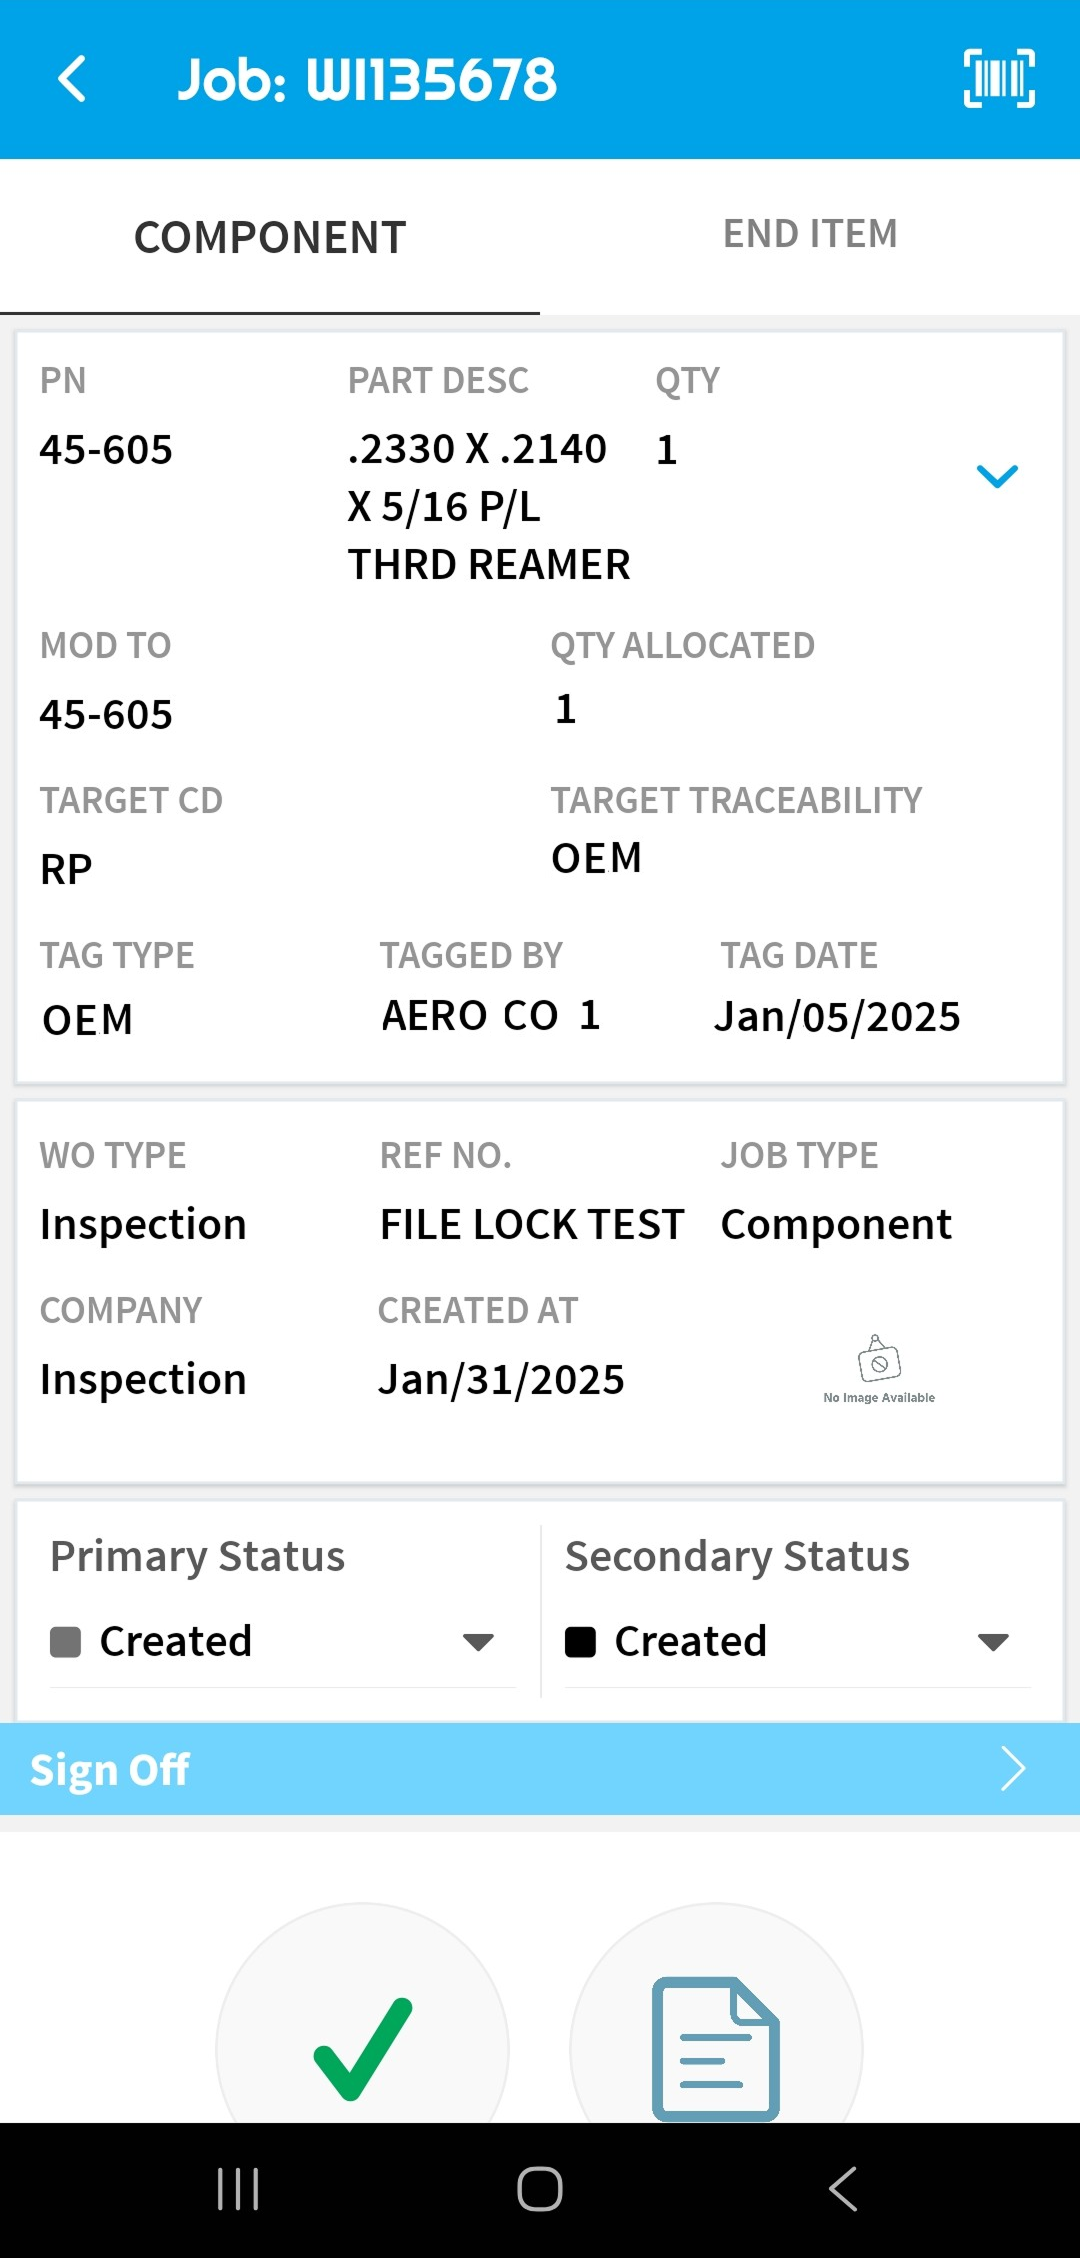Tap the tag date Jan/05/2025
The width and height of the screenshot is (1080, 2258).
pos(837,1017)
